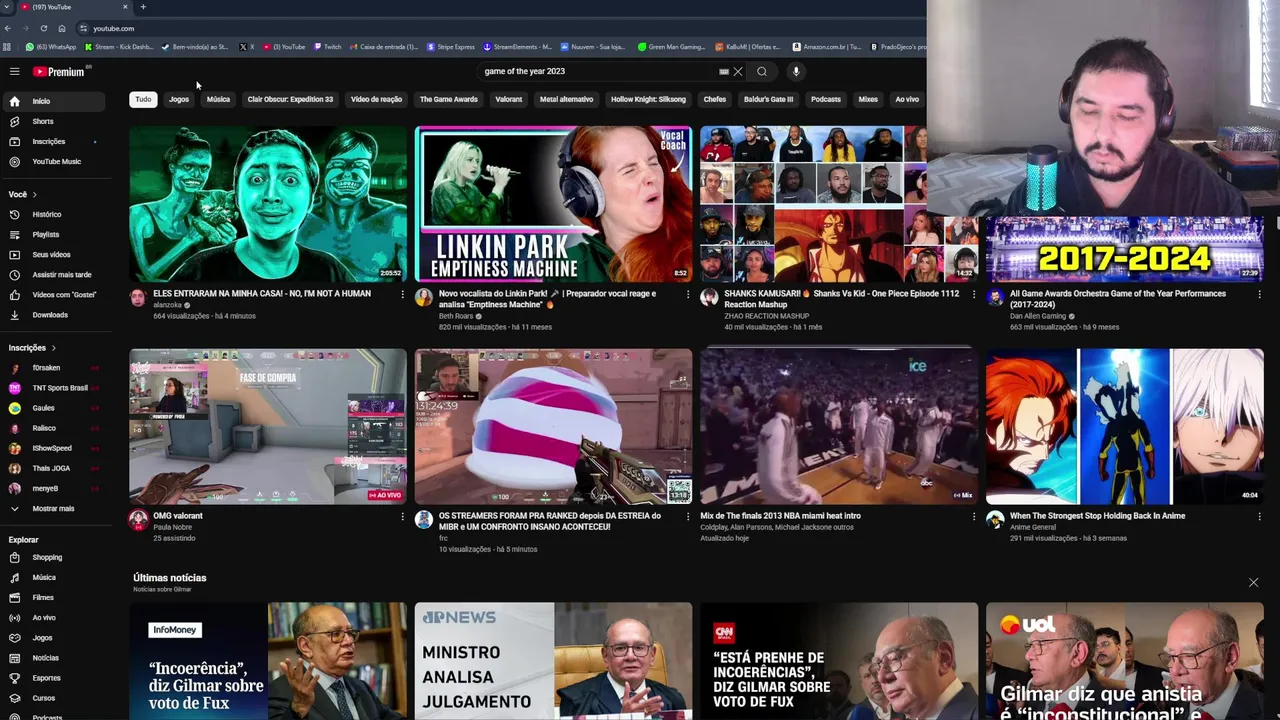Image resolution: width=1280 pixels, height=720 pixels.
Task: Select the Tudo filter chip
Action: point(143,99)
